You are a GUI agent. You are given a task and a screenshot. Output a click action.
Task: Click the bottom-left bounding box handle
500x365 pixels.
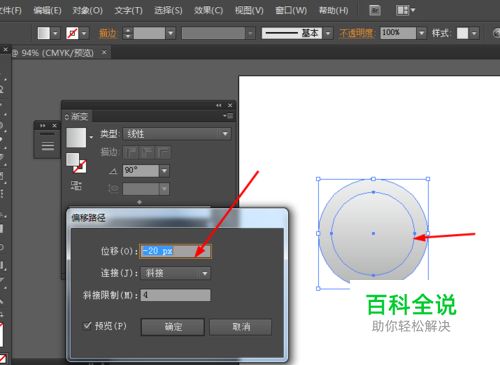pos(318,289)
